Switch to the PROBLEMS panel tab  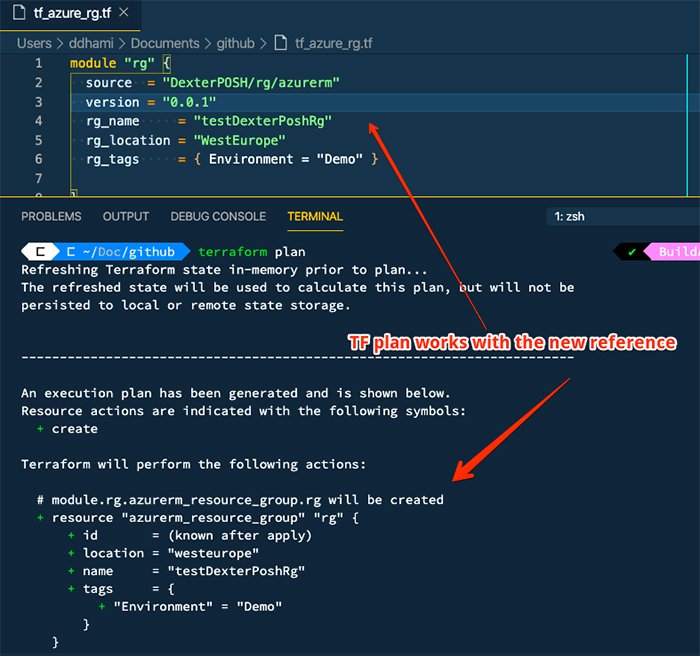[x=51, y=216]
